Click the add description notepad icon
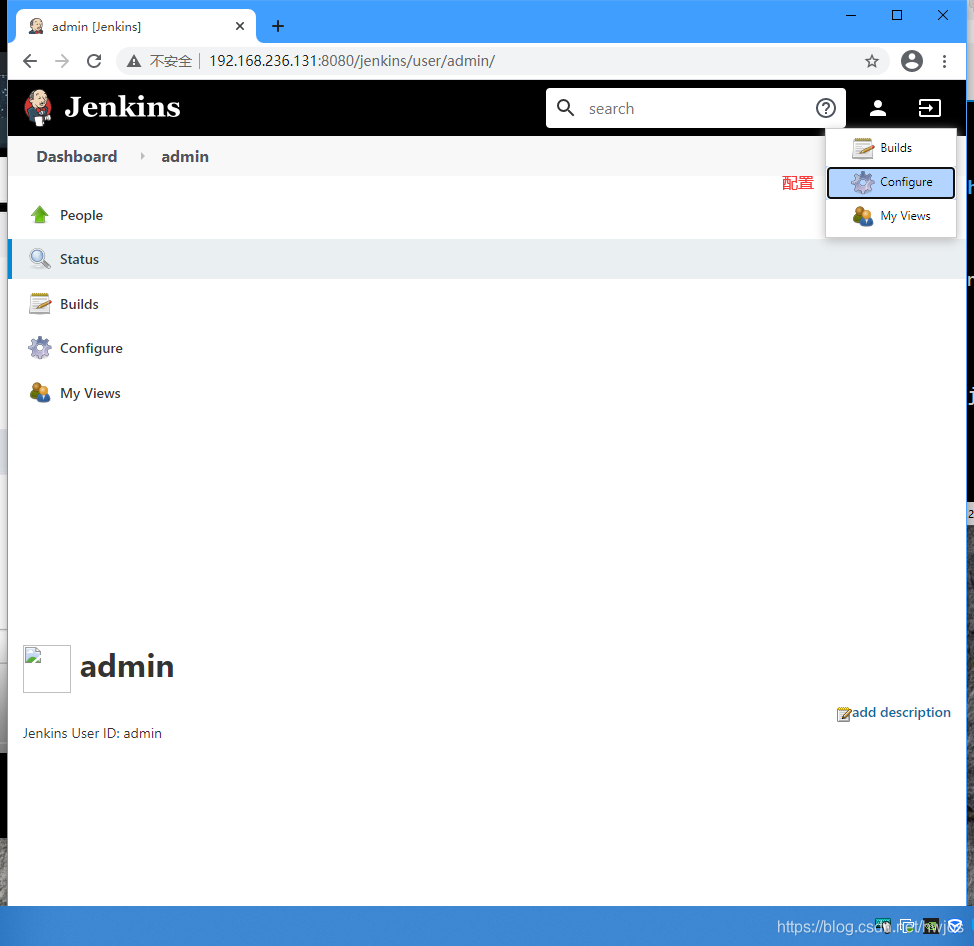Image resolution: width=974 pixels, height=946 pixels. (844, 714)
